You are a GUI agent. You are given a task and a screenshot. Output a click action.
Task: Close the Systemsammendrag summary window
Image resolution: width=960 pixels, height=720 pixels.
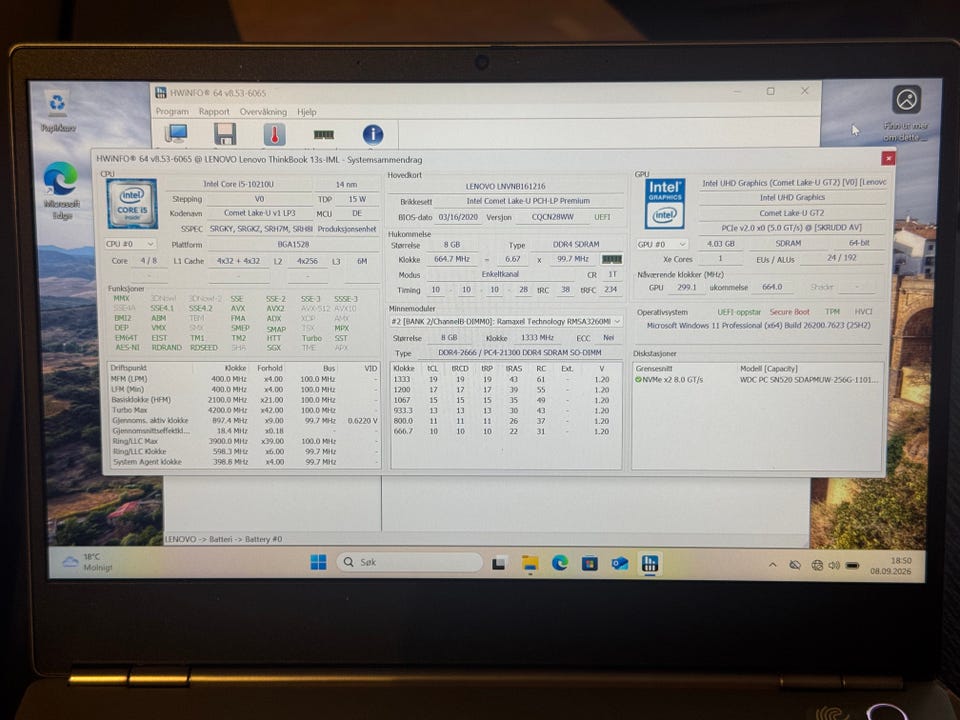[888, 159]
